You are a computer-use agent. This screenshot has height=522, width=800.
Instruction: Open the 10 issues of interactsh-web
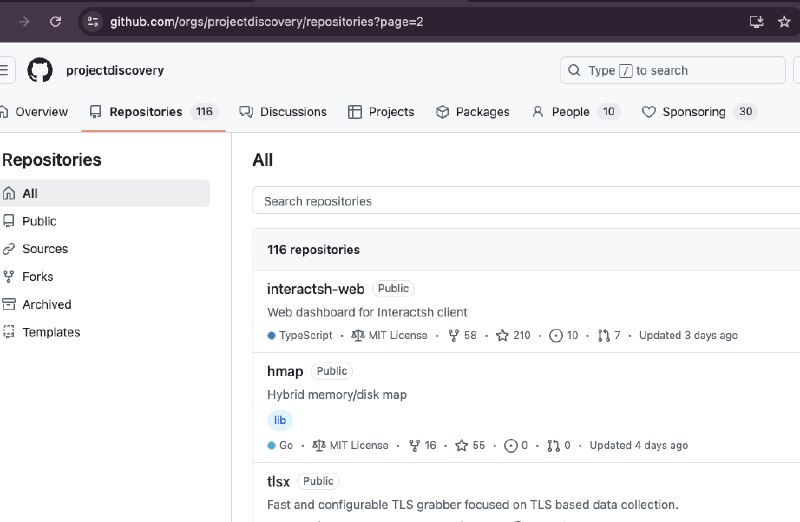coord(564,335)
